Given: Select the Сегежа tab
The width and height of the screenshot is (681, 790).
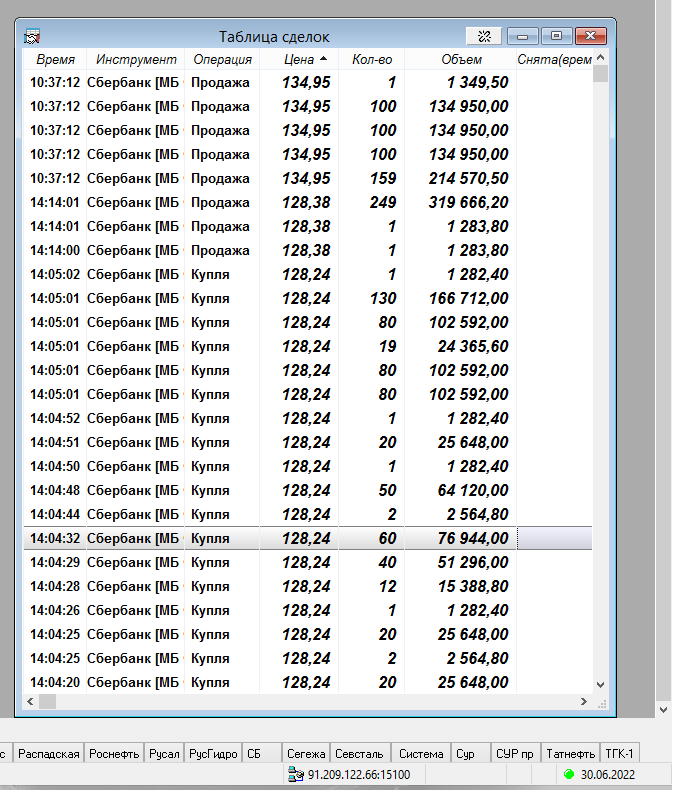Looking at the screenshot, I should tap(306, 754).
